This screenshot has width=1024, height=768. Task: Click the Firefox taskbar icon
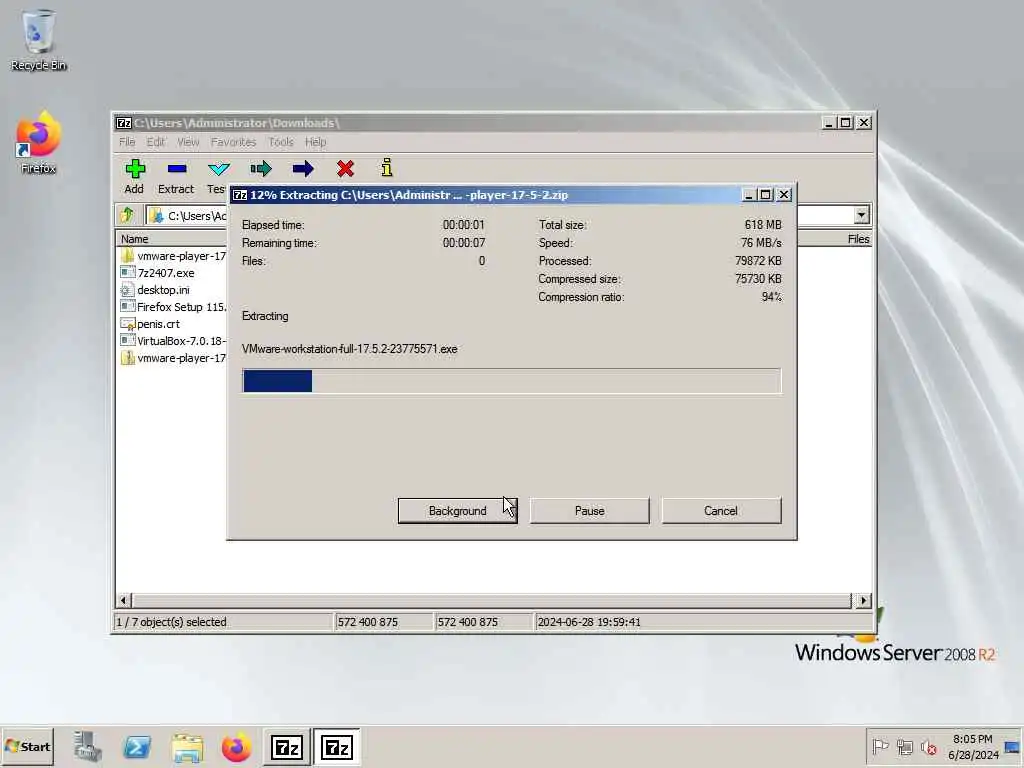point(236,746)
